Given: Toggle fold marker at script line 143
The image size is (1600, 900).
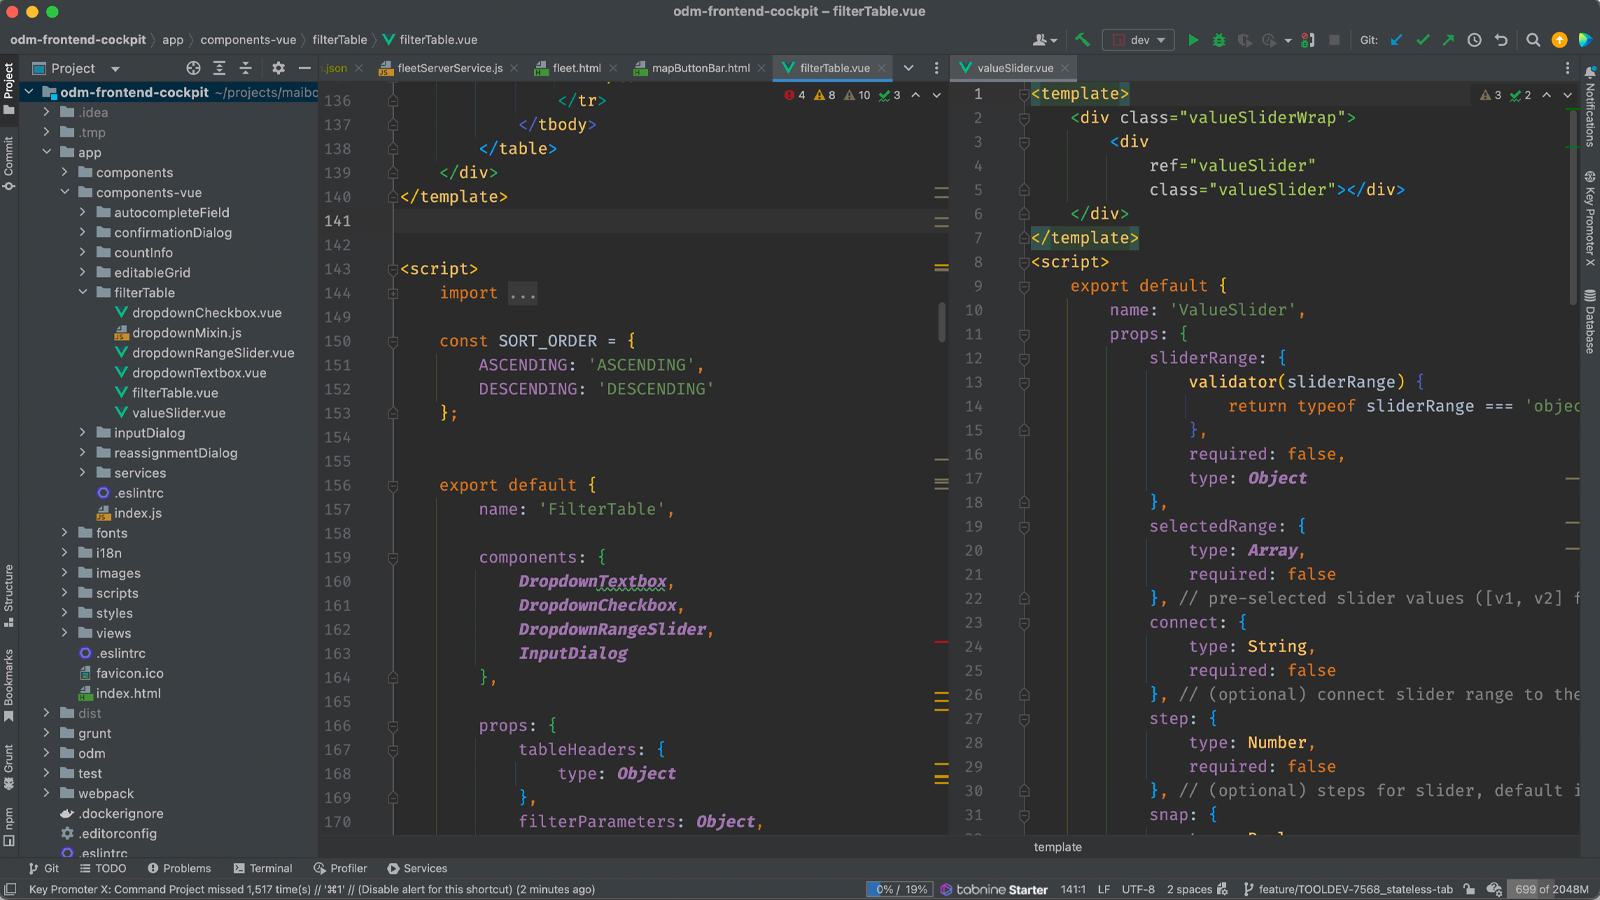Looking at the screenshot, I should pos(393,269).
